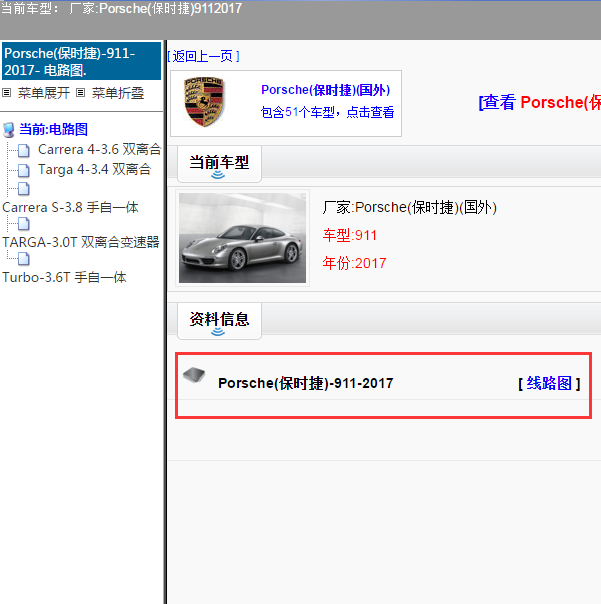Image resolution: width=601 pixels, height=604 pixels.
Task: Click the Porsche crest logo
Action: point(204,102)
